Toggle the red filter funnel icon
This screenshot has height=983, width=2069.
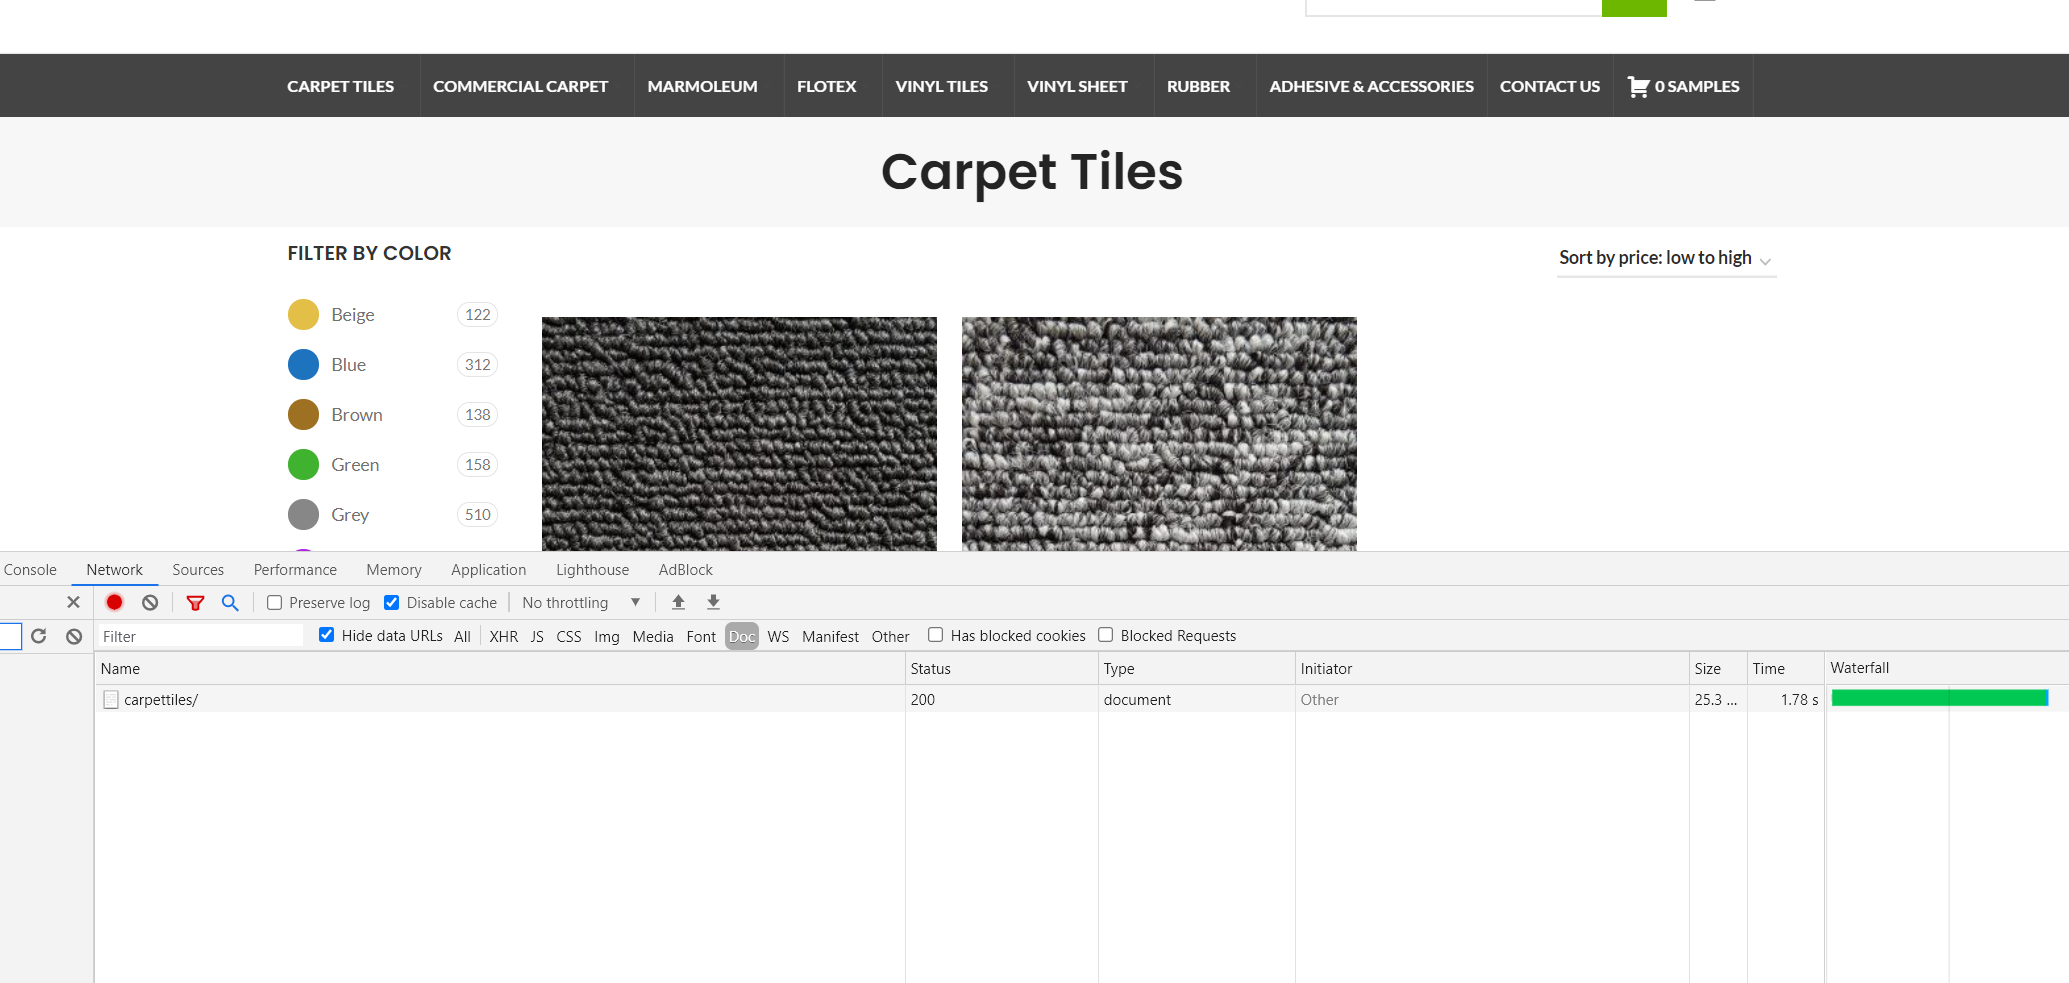[x=195, y=603]
